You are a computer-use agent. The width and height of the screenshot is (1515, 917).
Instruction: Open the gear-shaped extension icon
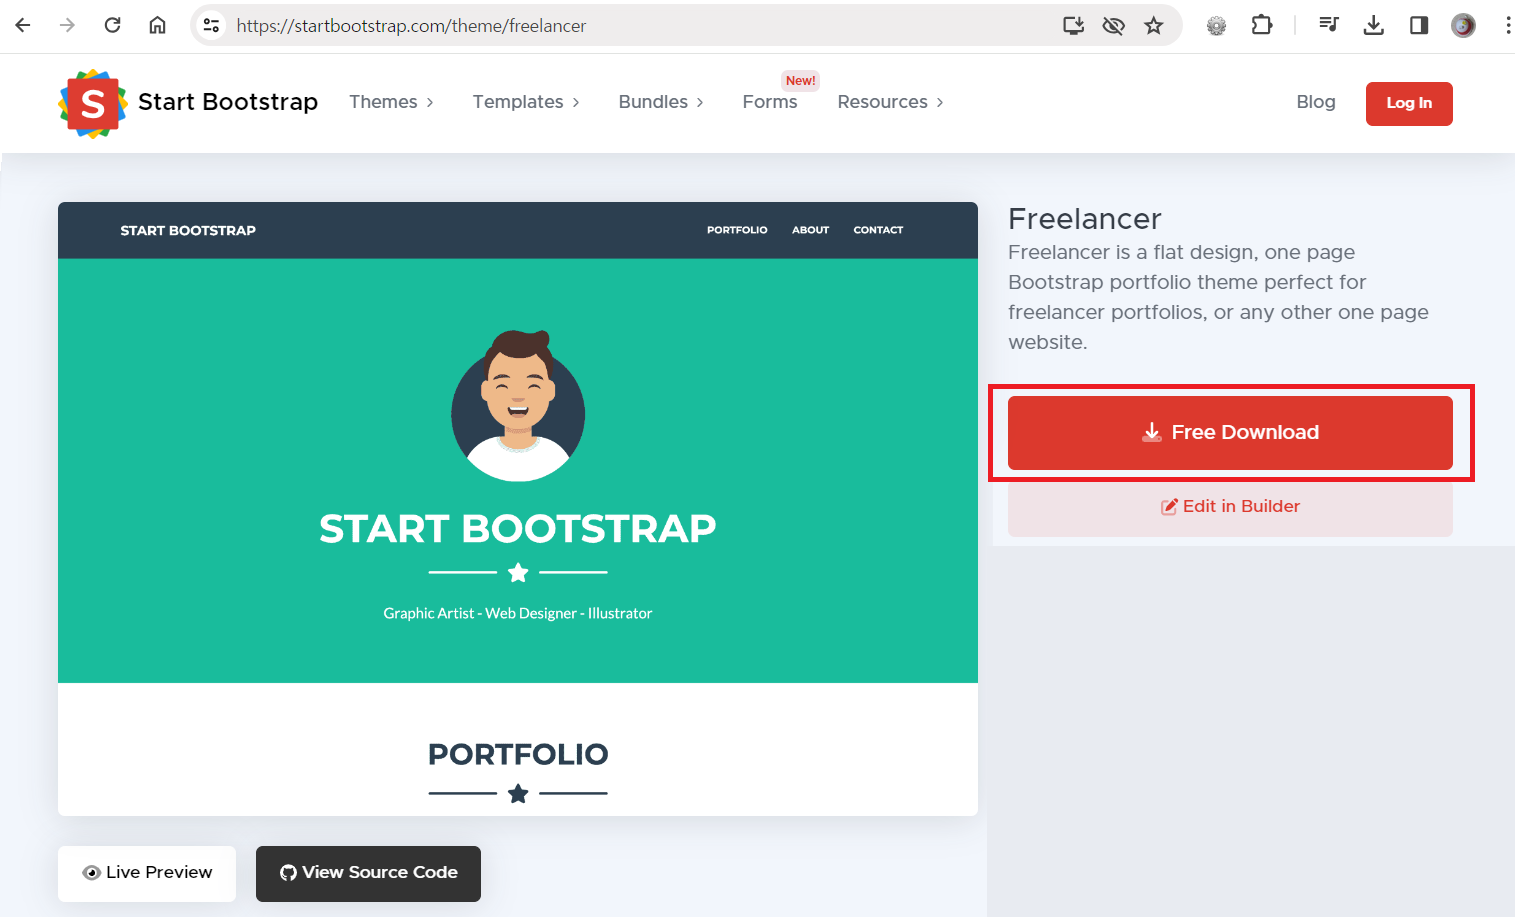point(1216,26)
